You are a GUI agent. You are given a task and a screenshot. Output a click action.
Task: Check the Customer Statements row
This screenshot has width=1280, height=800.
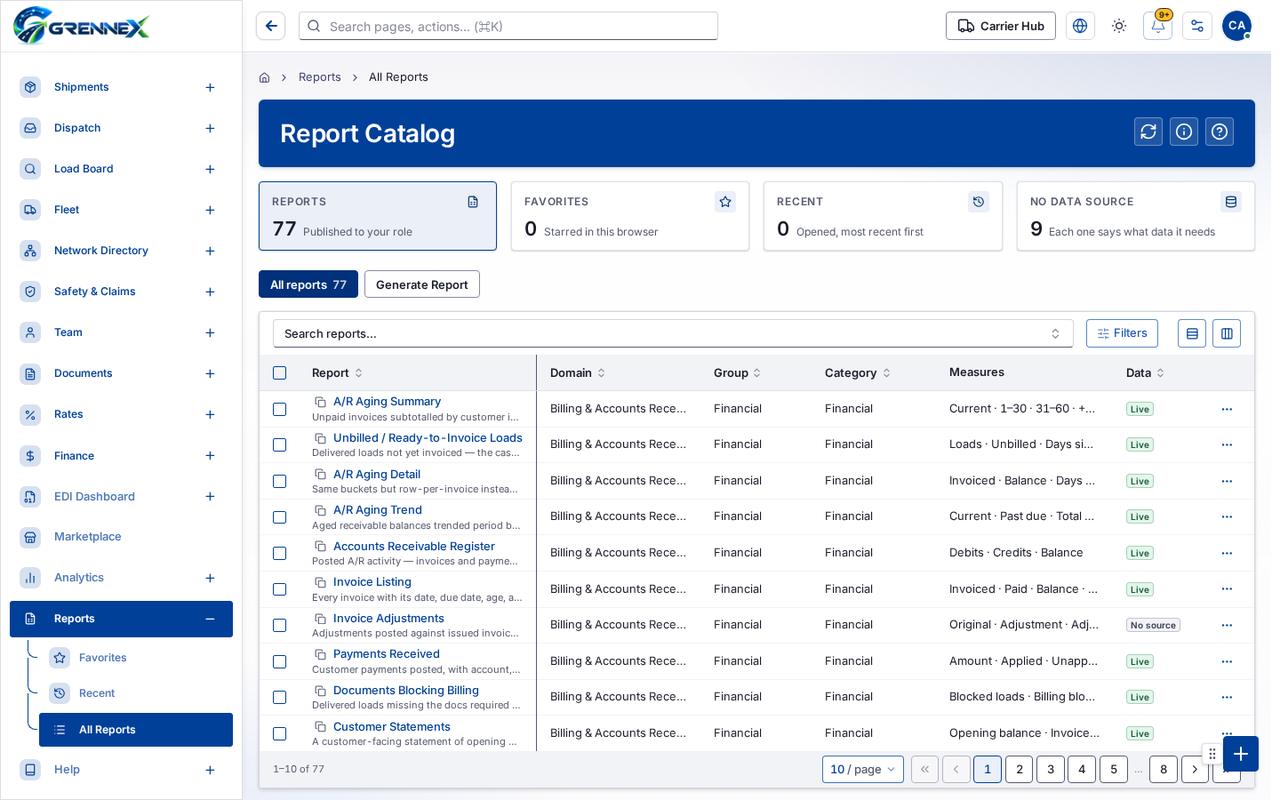280,733
